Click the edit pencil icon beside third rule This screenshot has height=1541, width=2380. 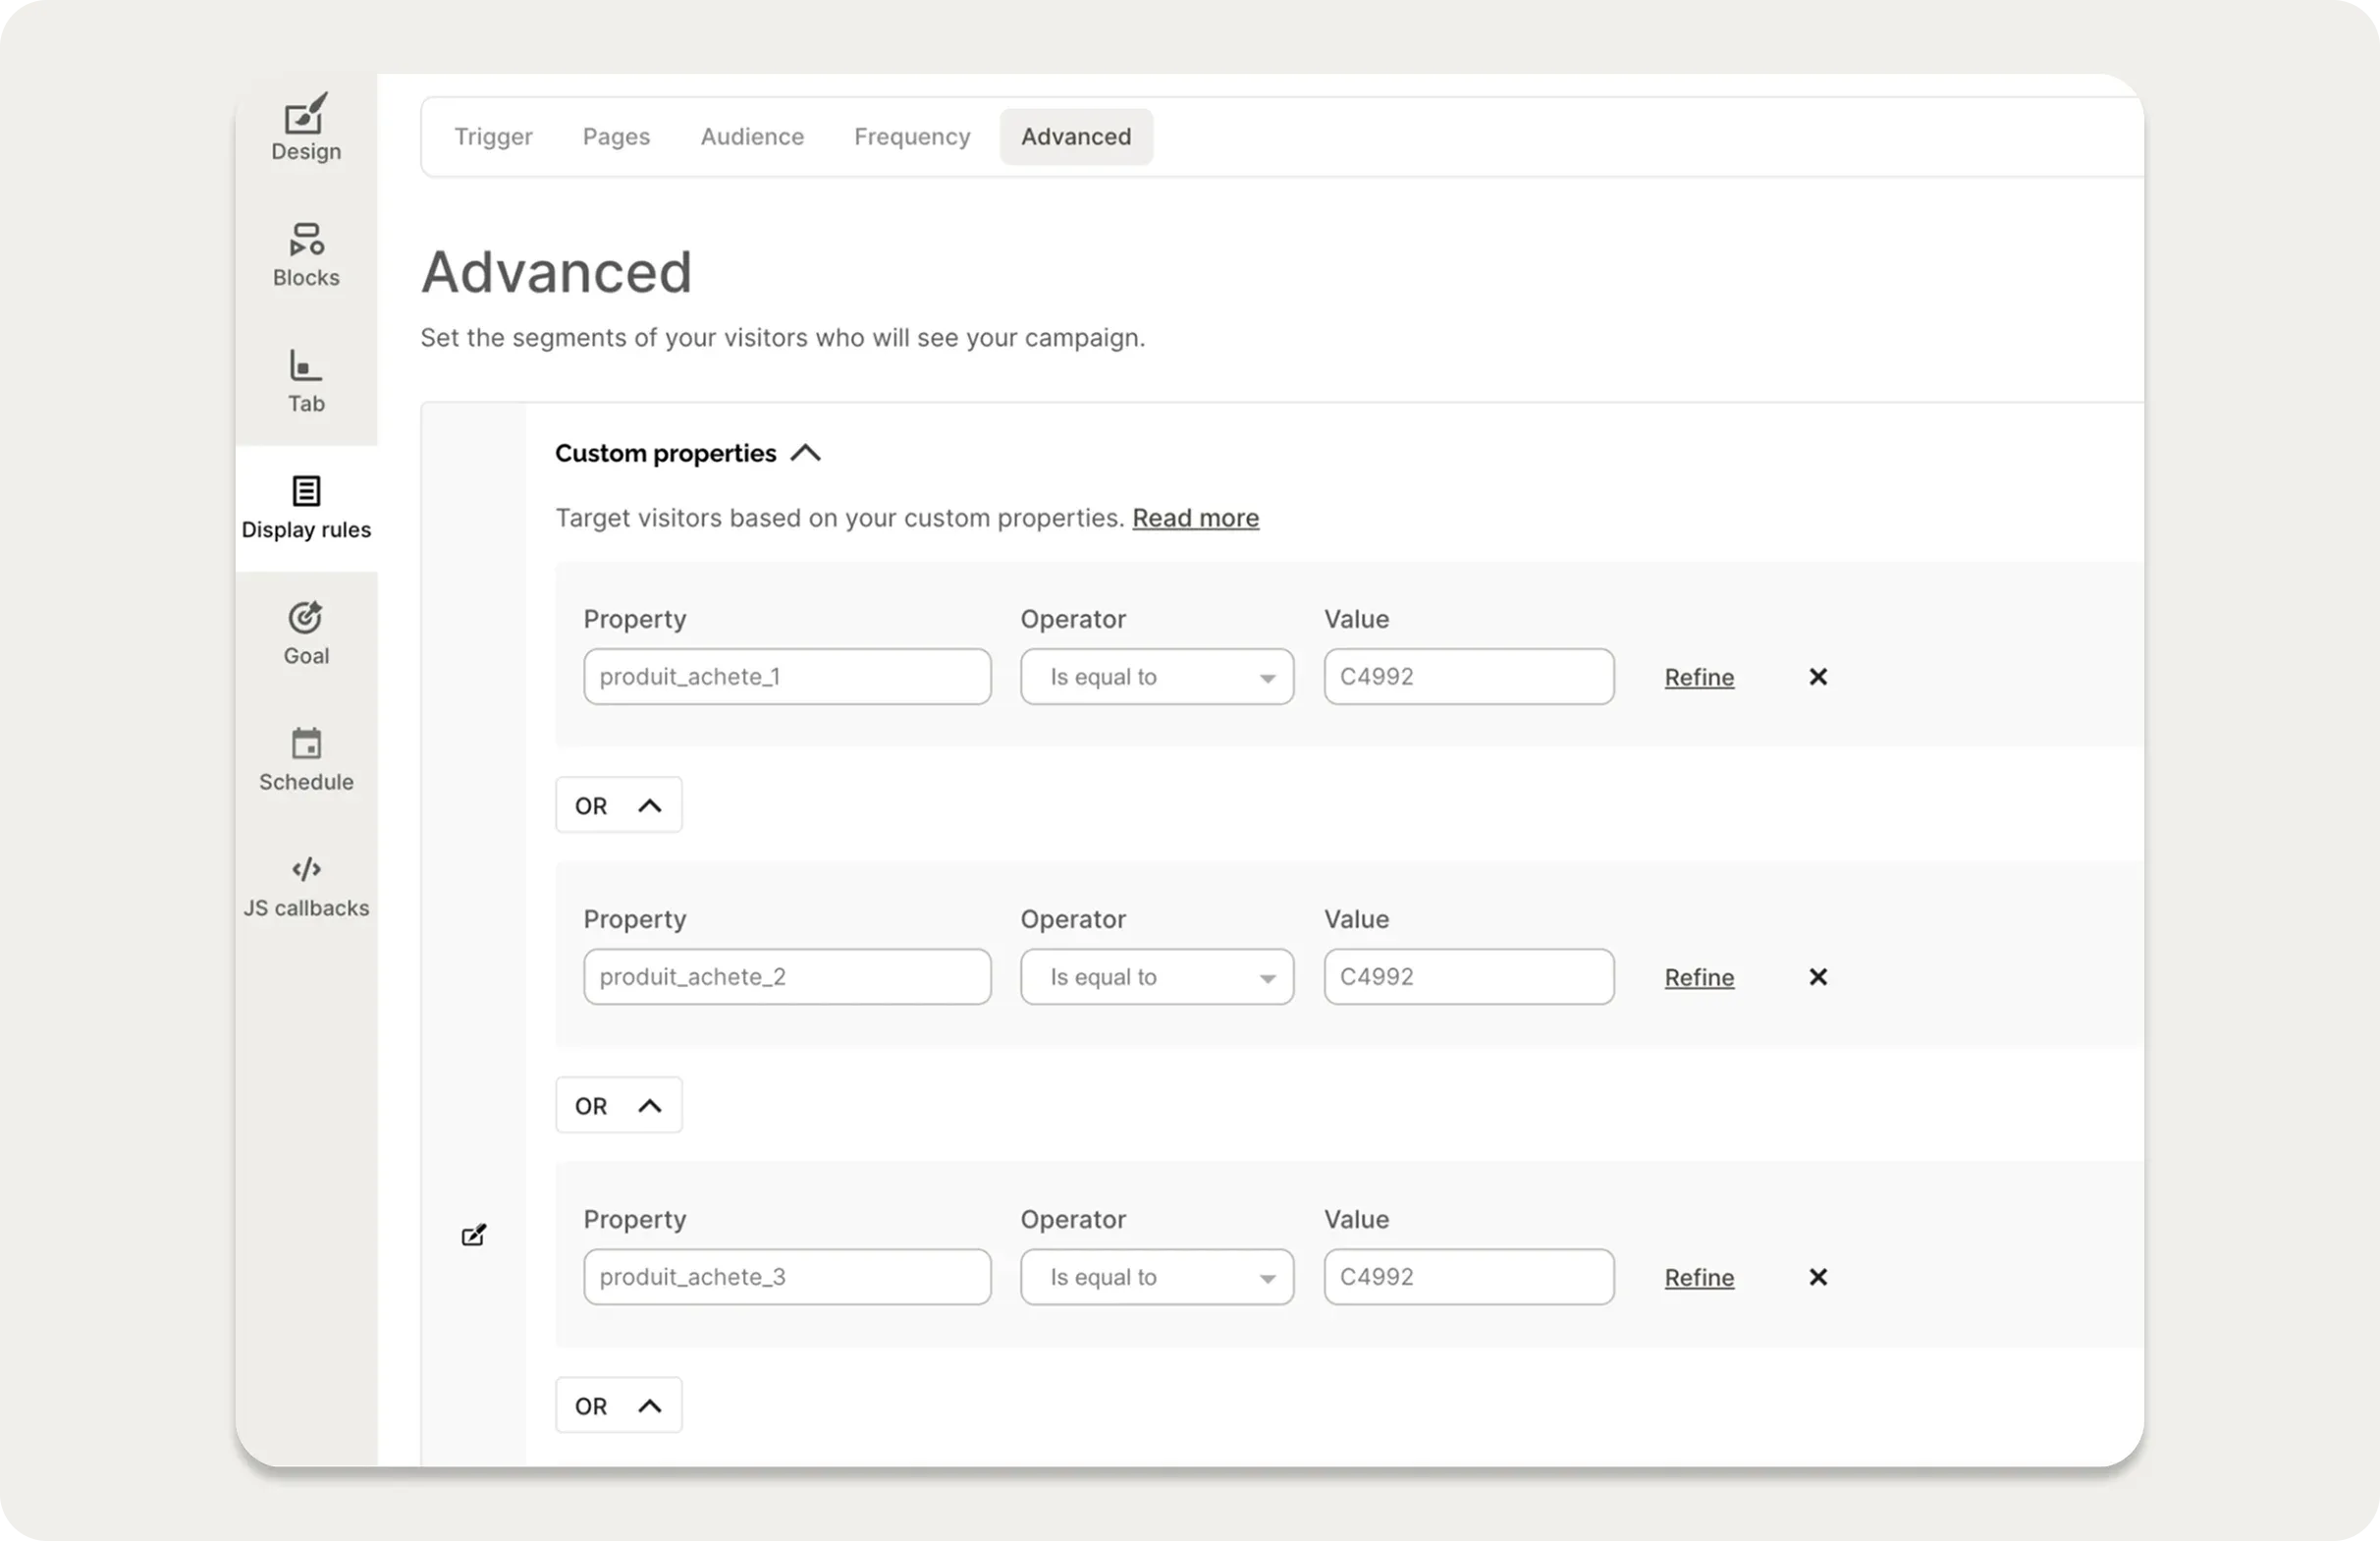pyautogui.click(x=474, y=1235)
